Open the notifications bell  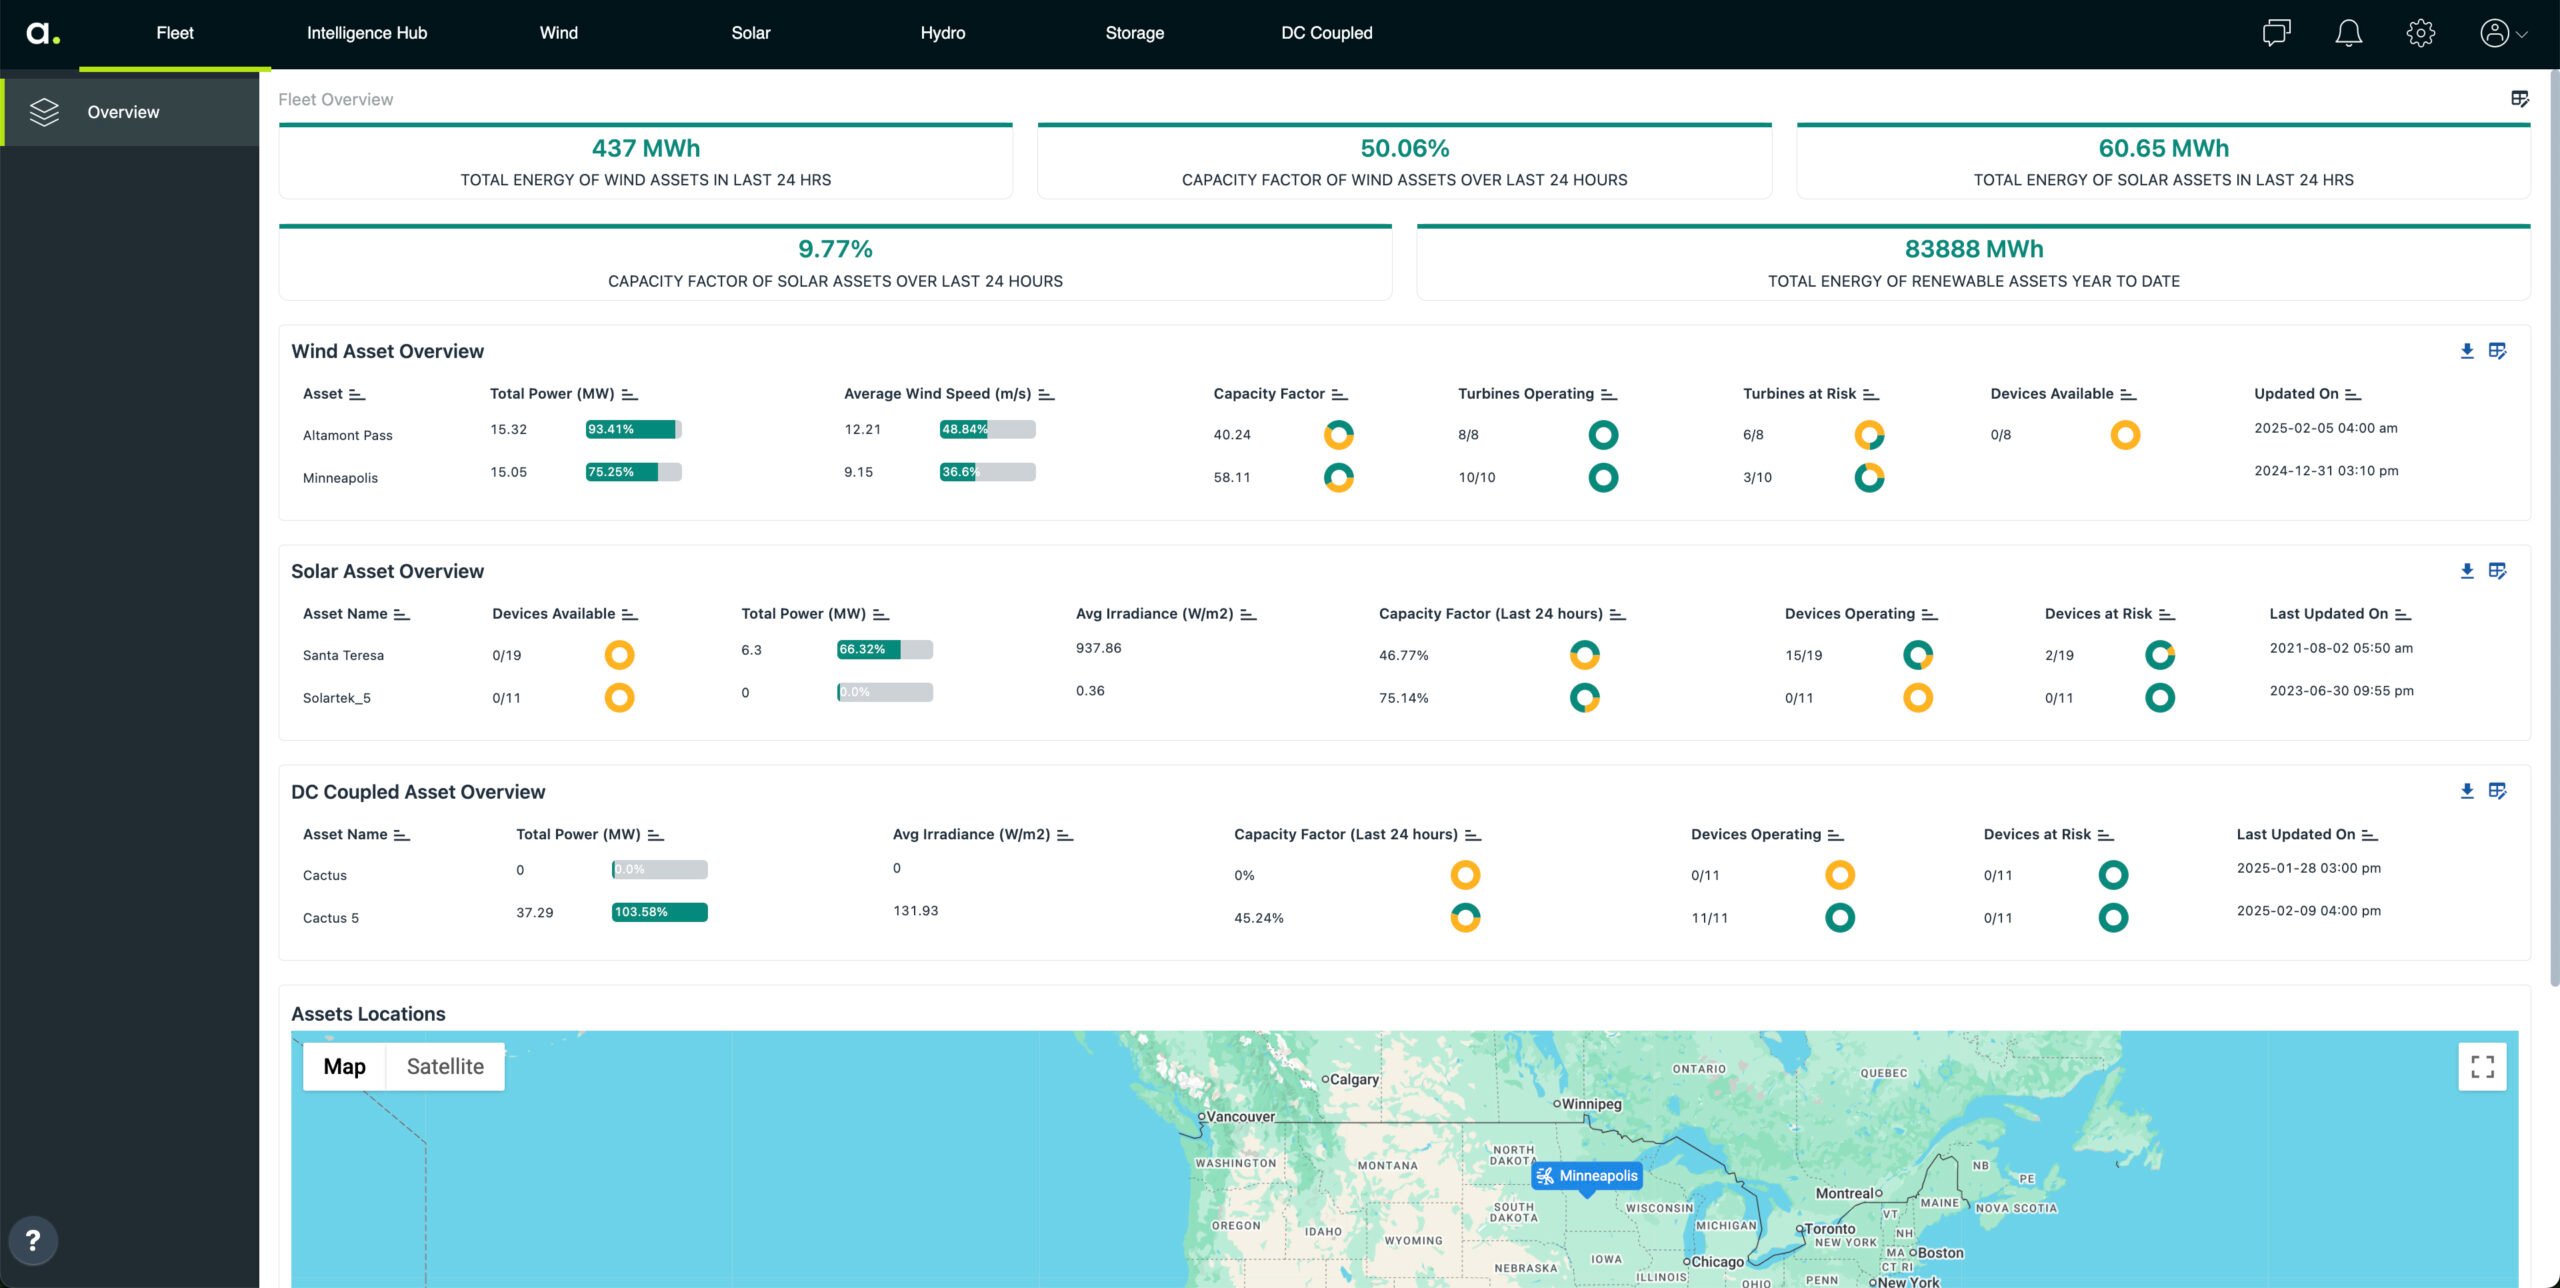(x=2348, y=33)
